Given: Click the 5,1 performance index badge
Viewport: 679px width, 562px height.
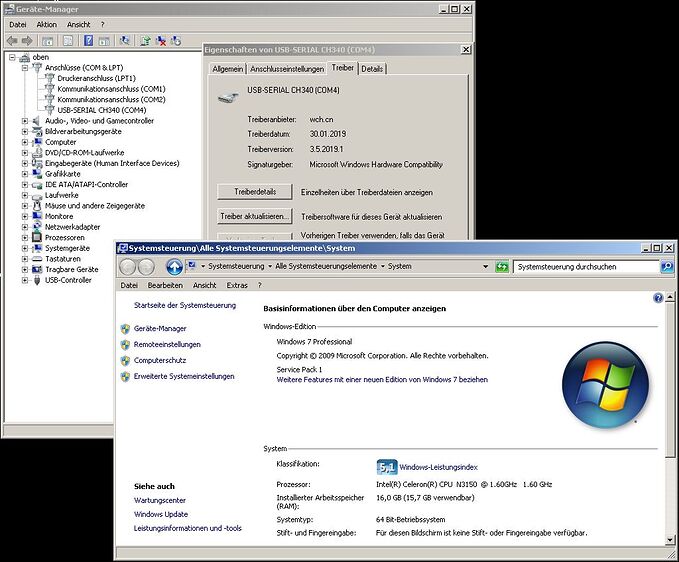Looking at the screenshot, I should pos(387,467).
